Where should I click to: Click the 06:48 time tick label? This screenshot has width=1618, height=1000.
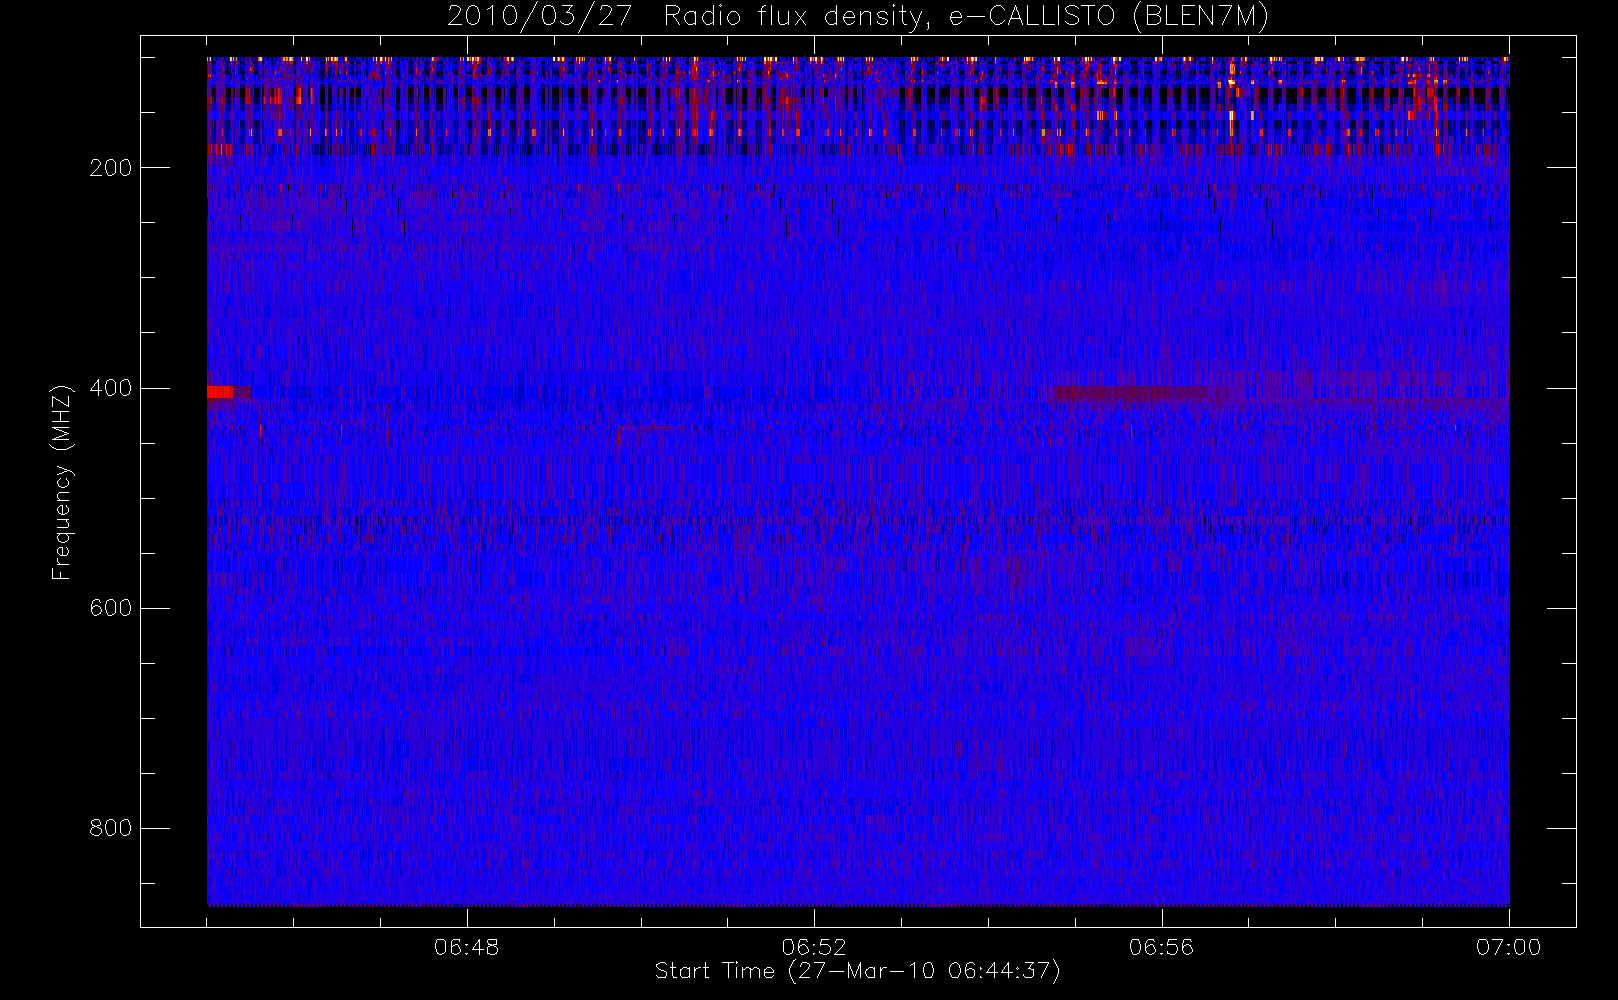(x=466, y=947)
